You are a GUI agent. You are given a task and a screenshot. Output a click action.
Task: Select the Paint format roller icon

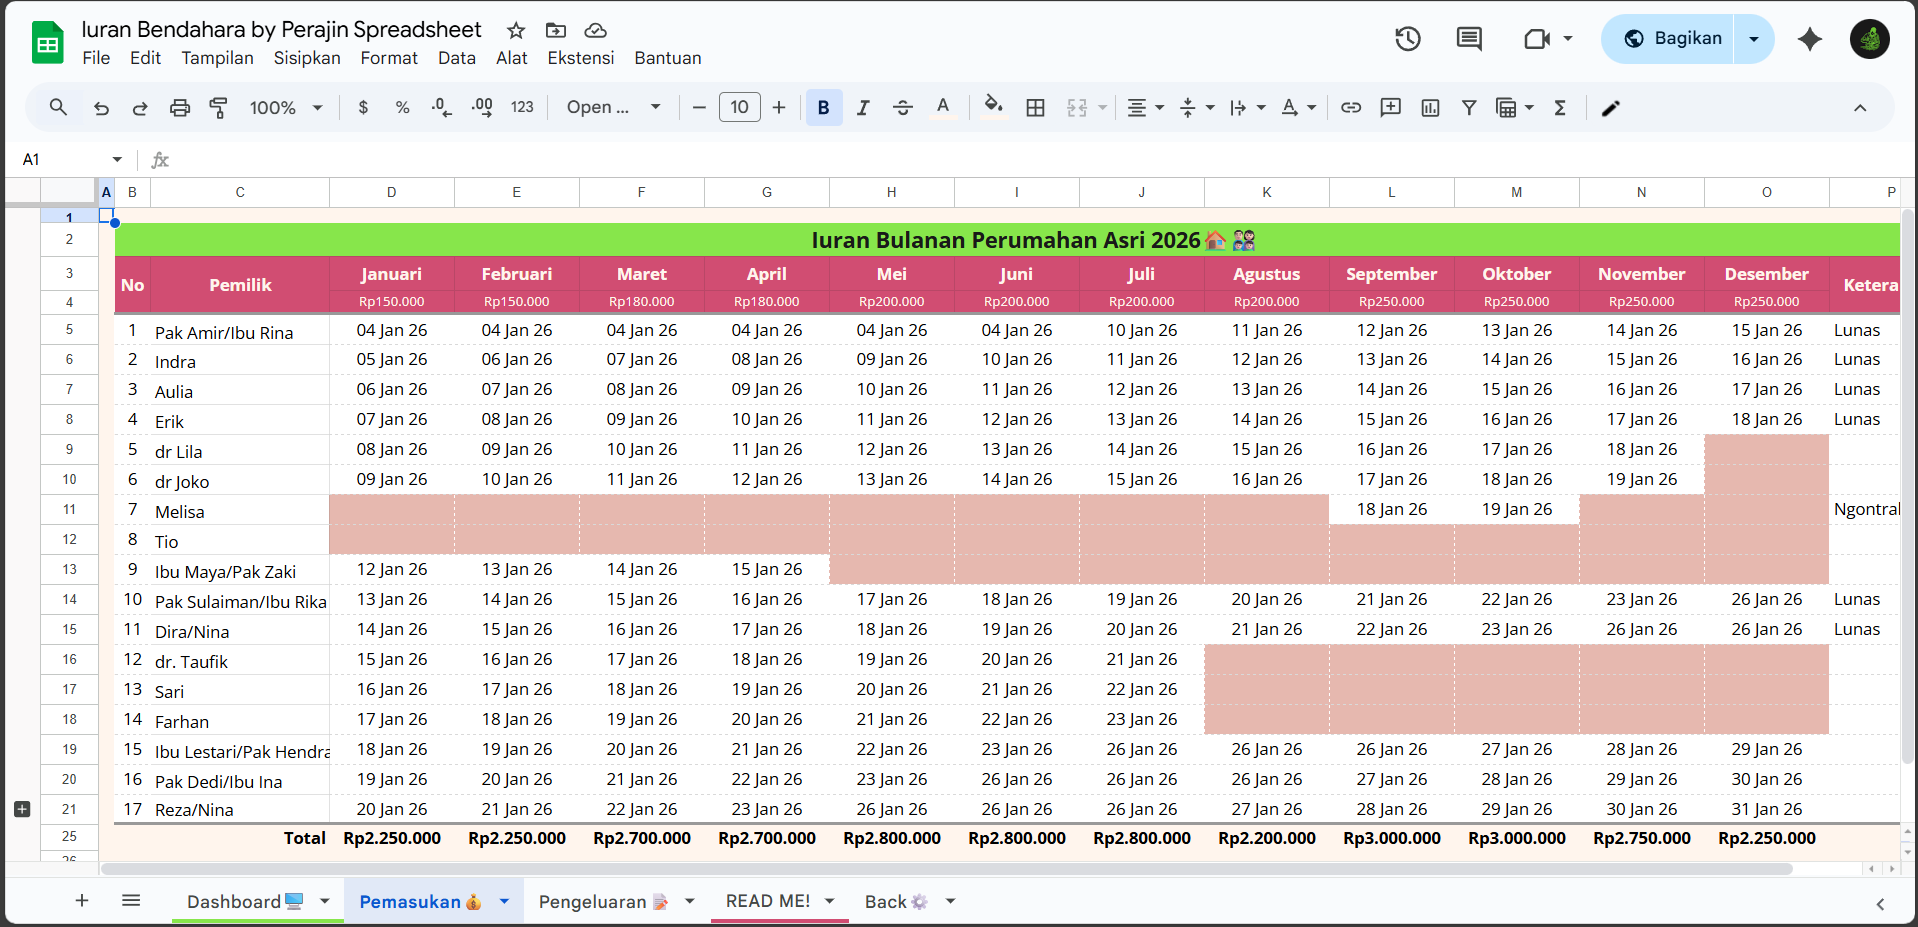(x=218, y=107)
